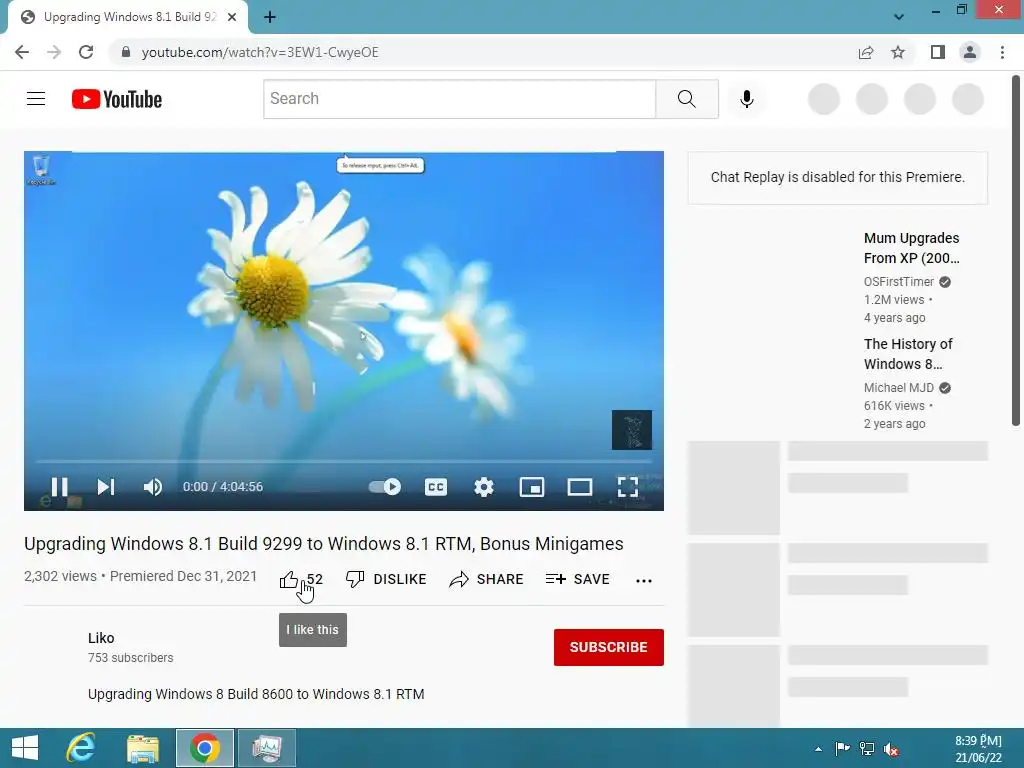Open The History of Windows 8 video
This screenshot has height=768, width=1024.
908,354
